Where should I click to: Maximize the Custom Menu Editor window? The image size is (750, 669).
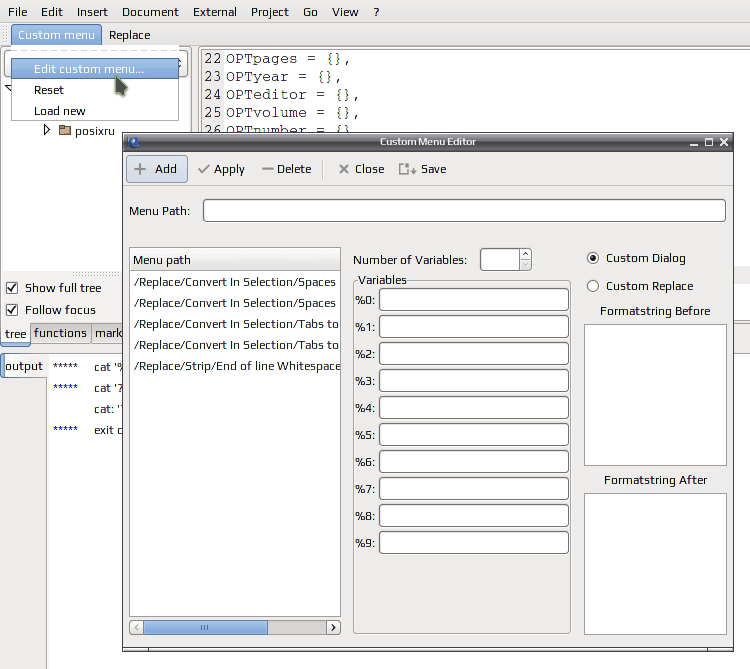[709, 142]
